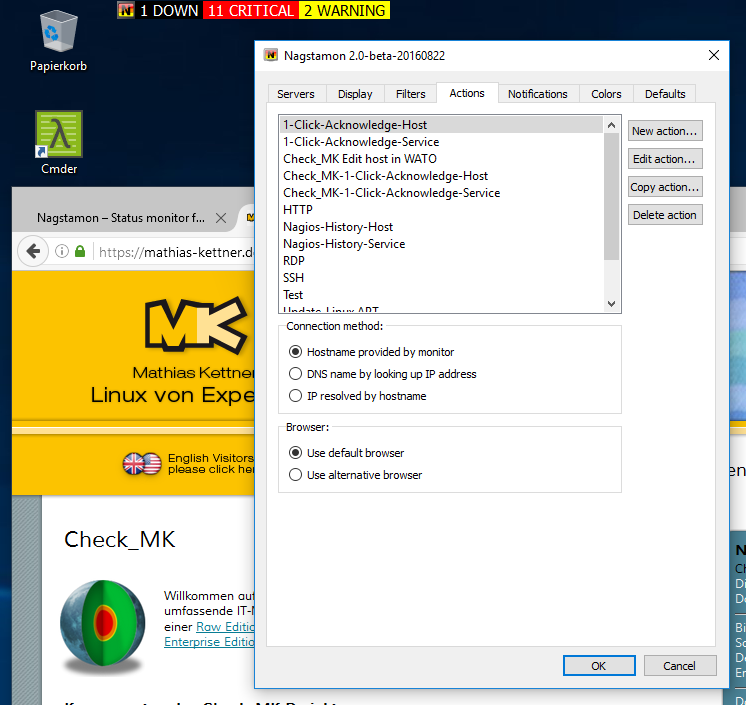This screenshot has height=705, width=746.
Task: Choose Use default browser
Action: tap(346, 453)
